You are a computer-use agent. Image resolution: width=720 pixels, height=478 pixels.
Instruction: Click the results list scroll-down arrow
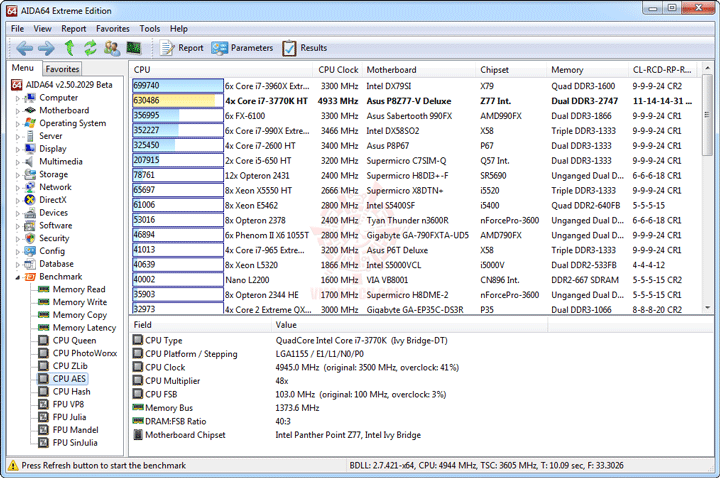[708, 308]
